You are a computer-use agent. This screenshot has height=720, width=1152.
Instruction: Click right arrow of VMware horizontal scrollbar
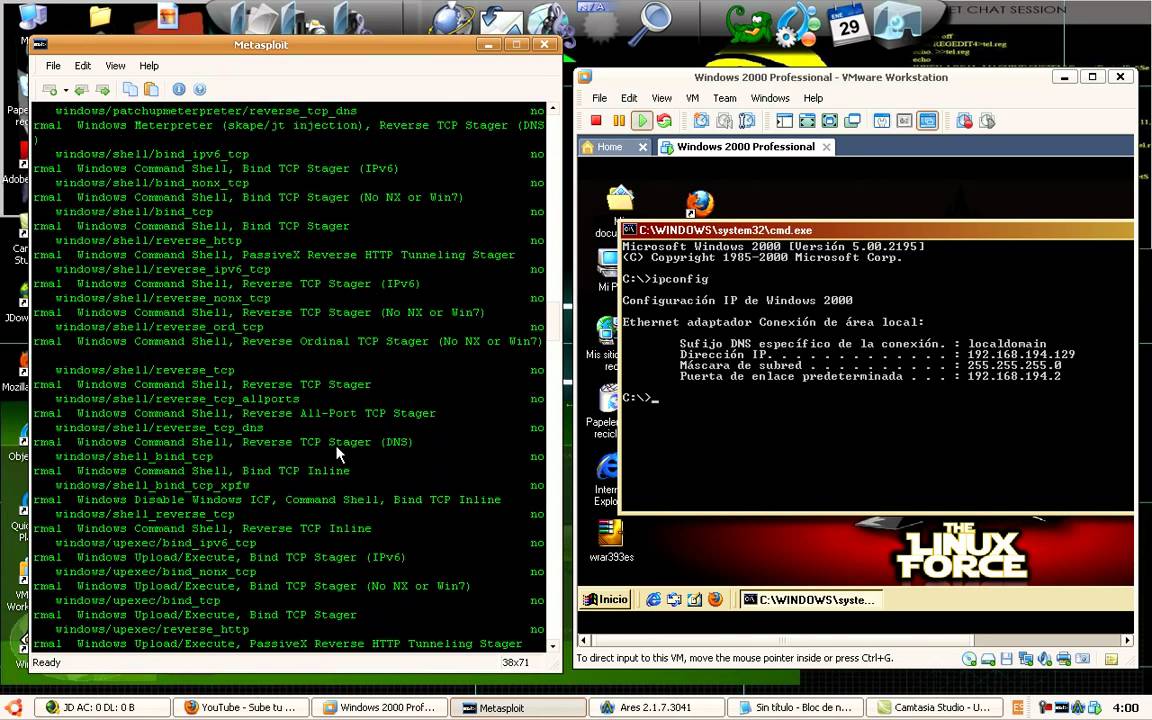(1127, 640)
